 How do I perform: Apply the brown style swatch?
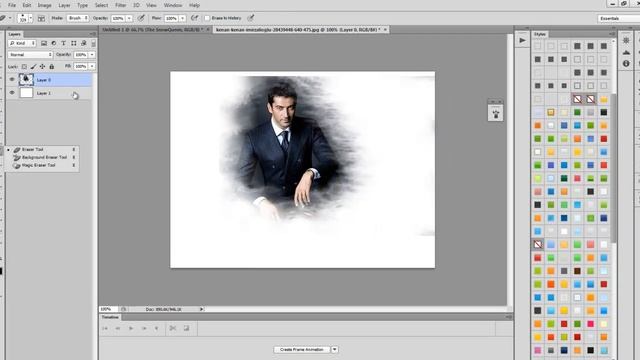pos(577,271)
